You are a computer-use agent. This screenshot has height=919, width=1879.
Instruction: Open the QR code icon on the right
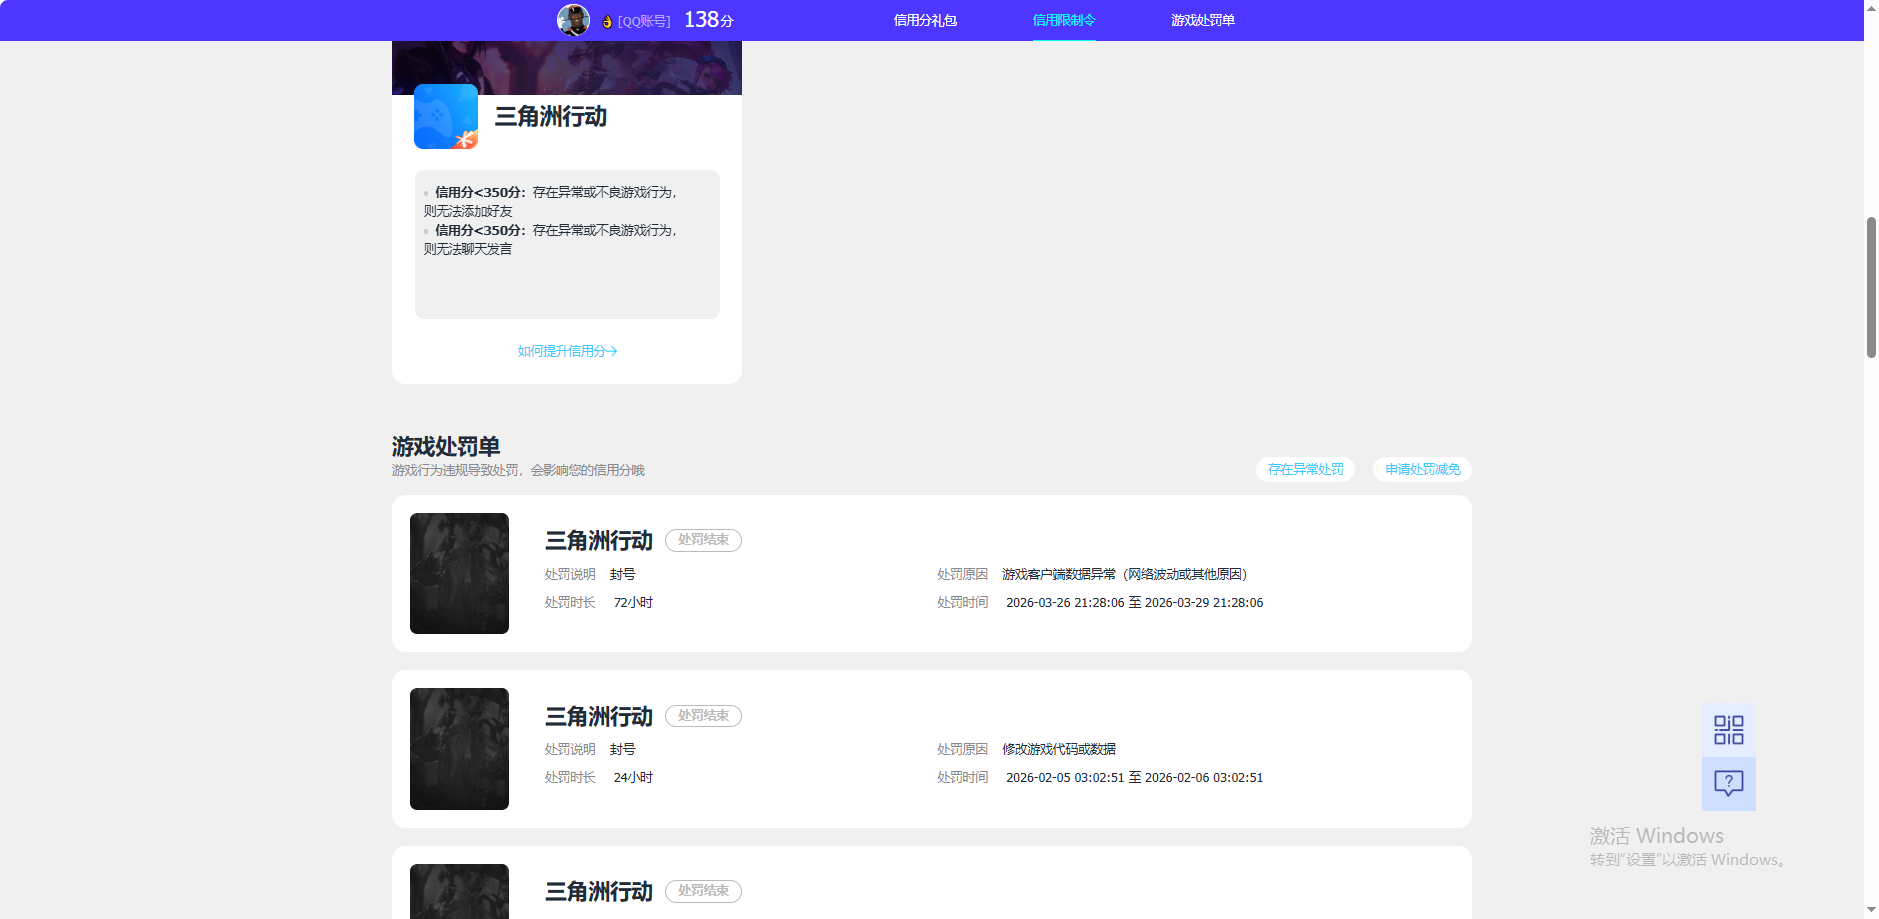pos(1728,730)
